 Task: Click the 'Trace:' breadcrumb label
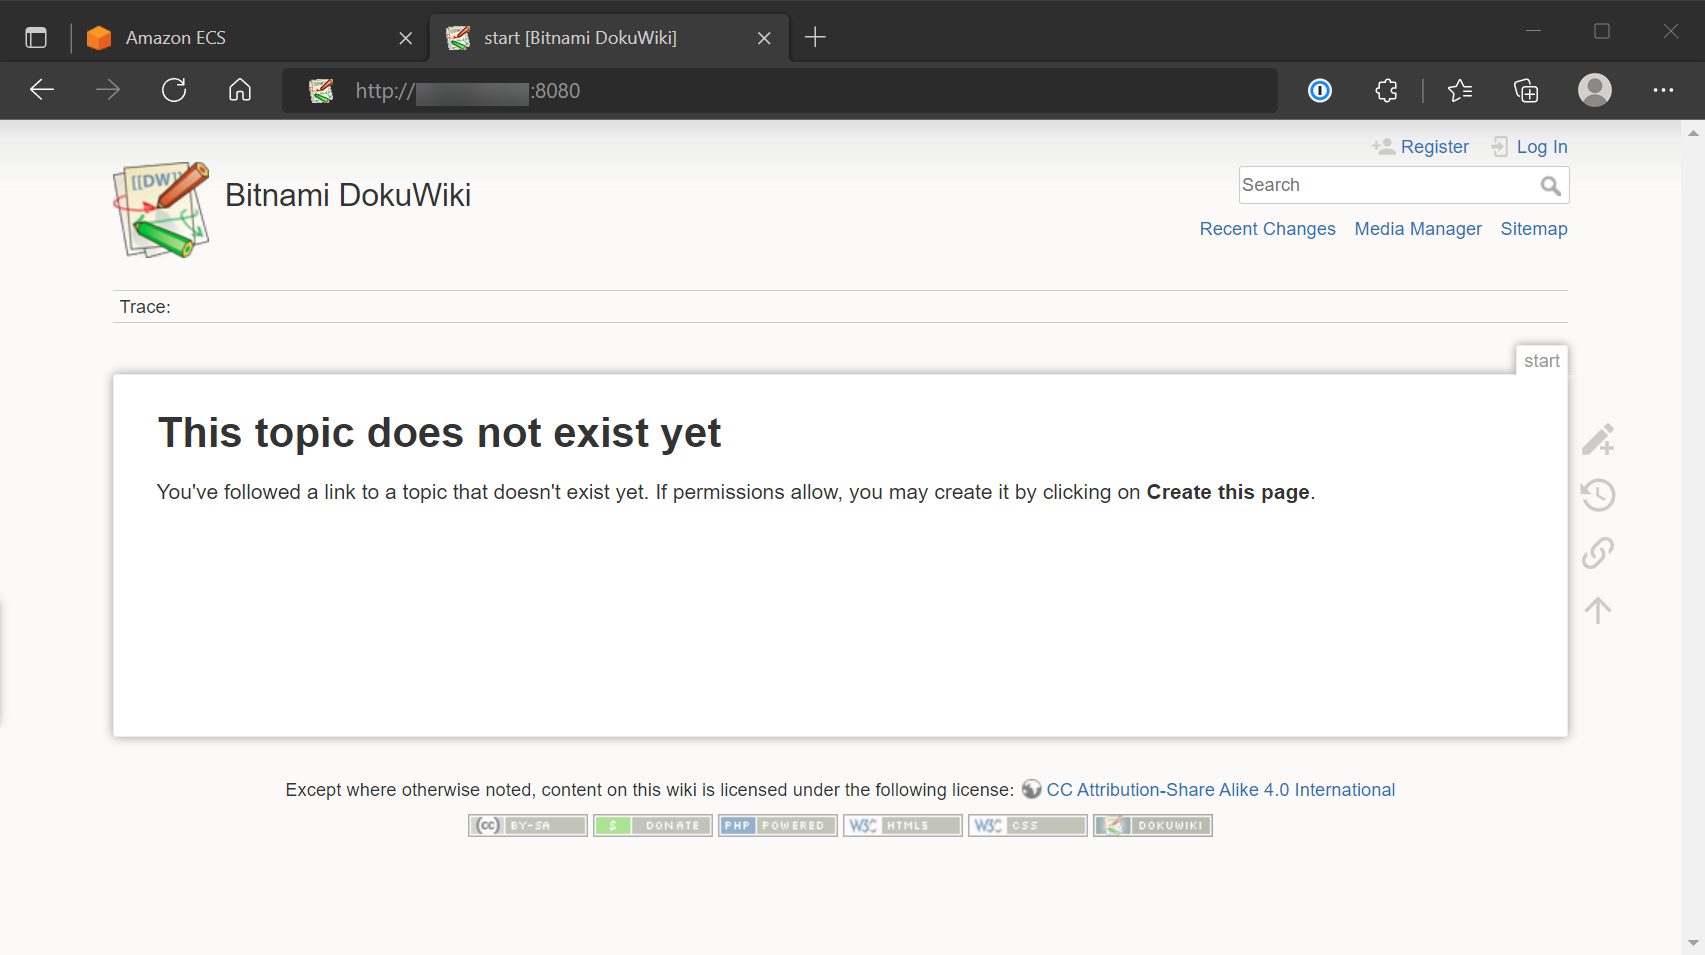click(145, 307)
